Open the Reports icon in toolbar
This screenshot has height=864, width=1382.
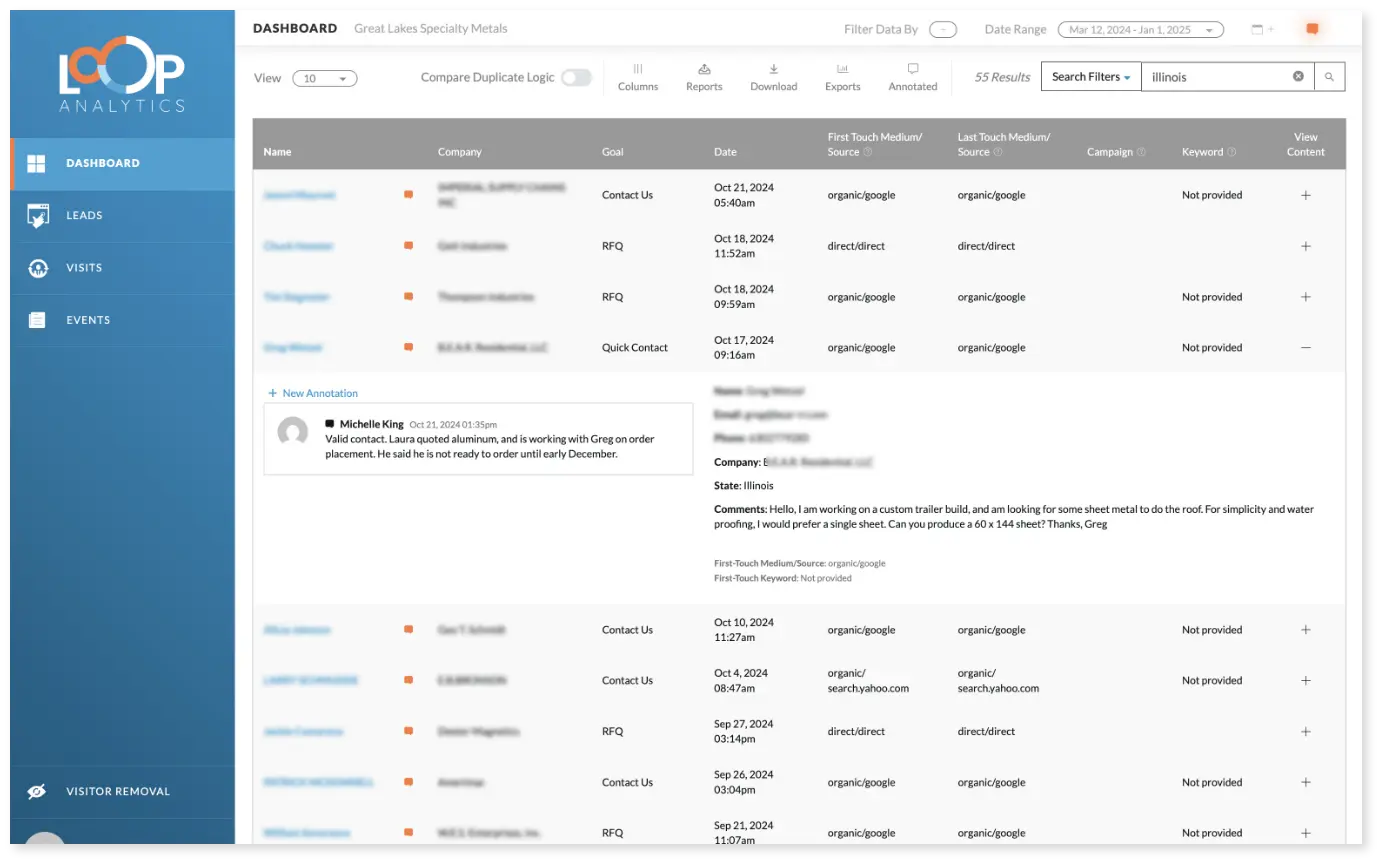[x=704, y=70]
